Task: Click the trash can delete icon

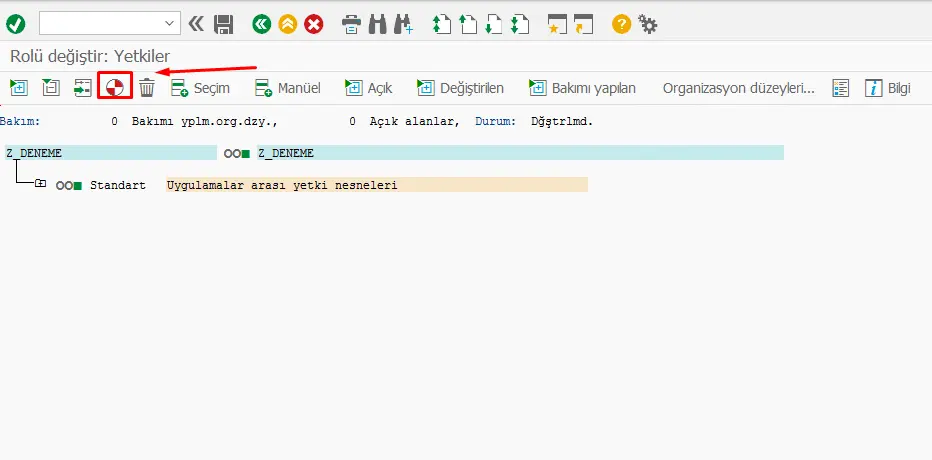Action: pos(147,88)
